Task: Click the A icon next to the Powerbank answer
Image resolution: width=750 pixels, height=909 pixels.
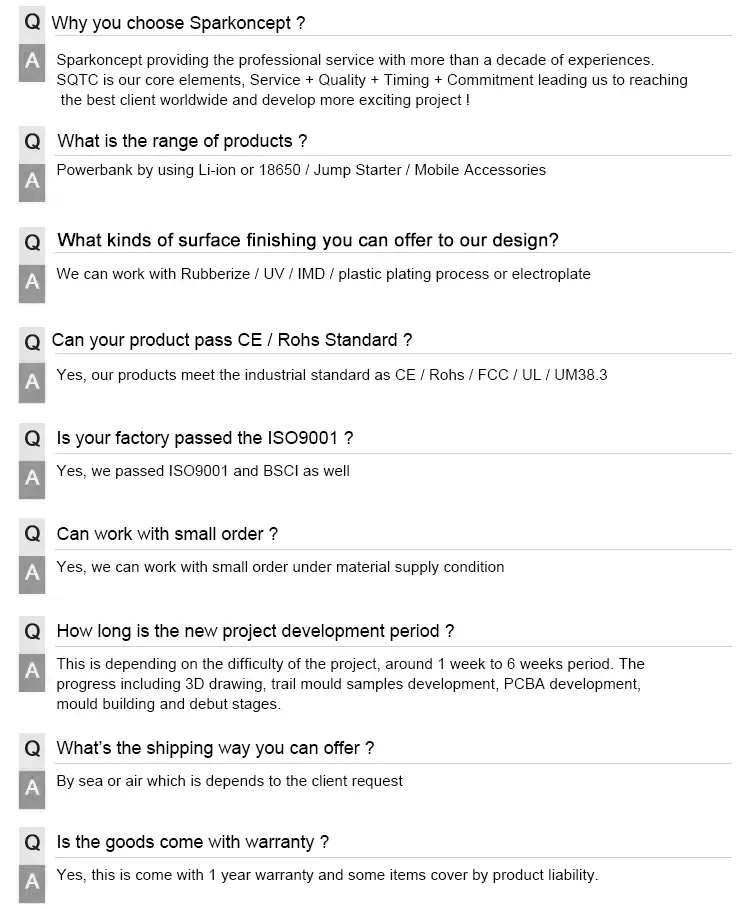Action: pyautogui.click(x=32, y=181)
